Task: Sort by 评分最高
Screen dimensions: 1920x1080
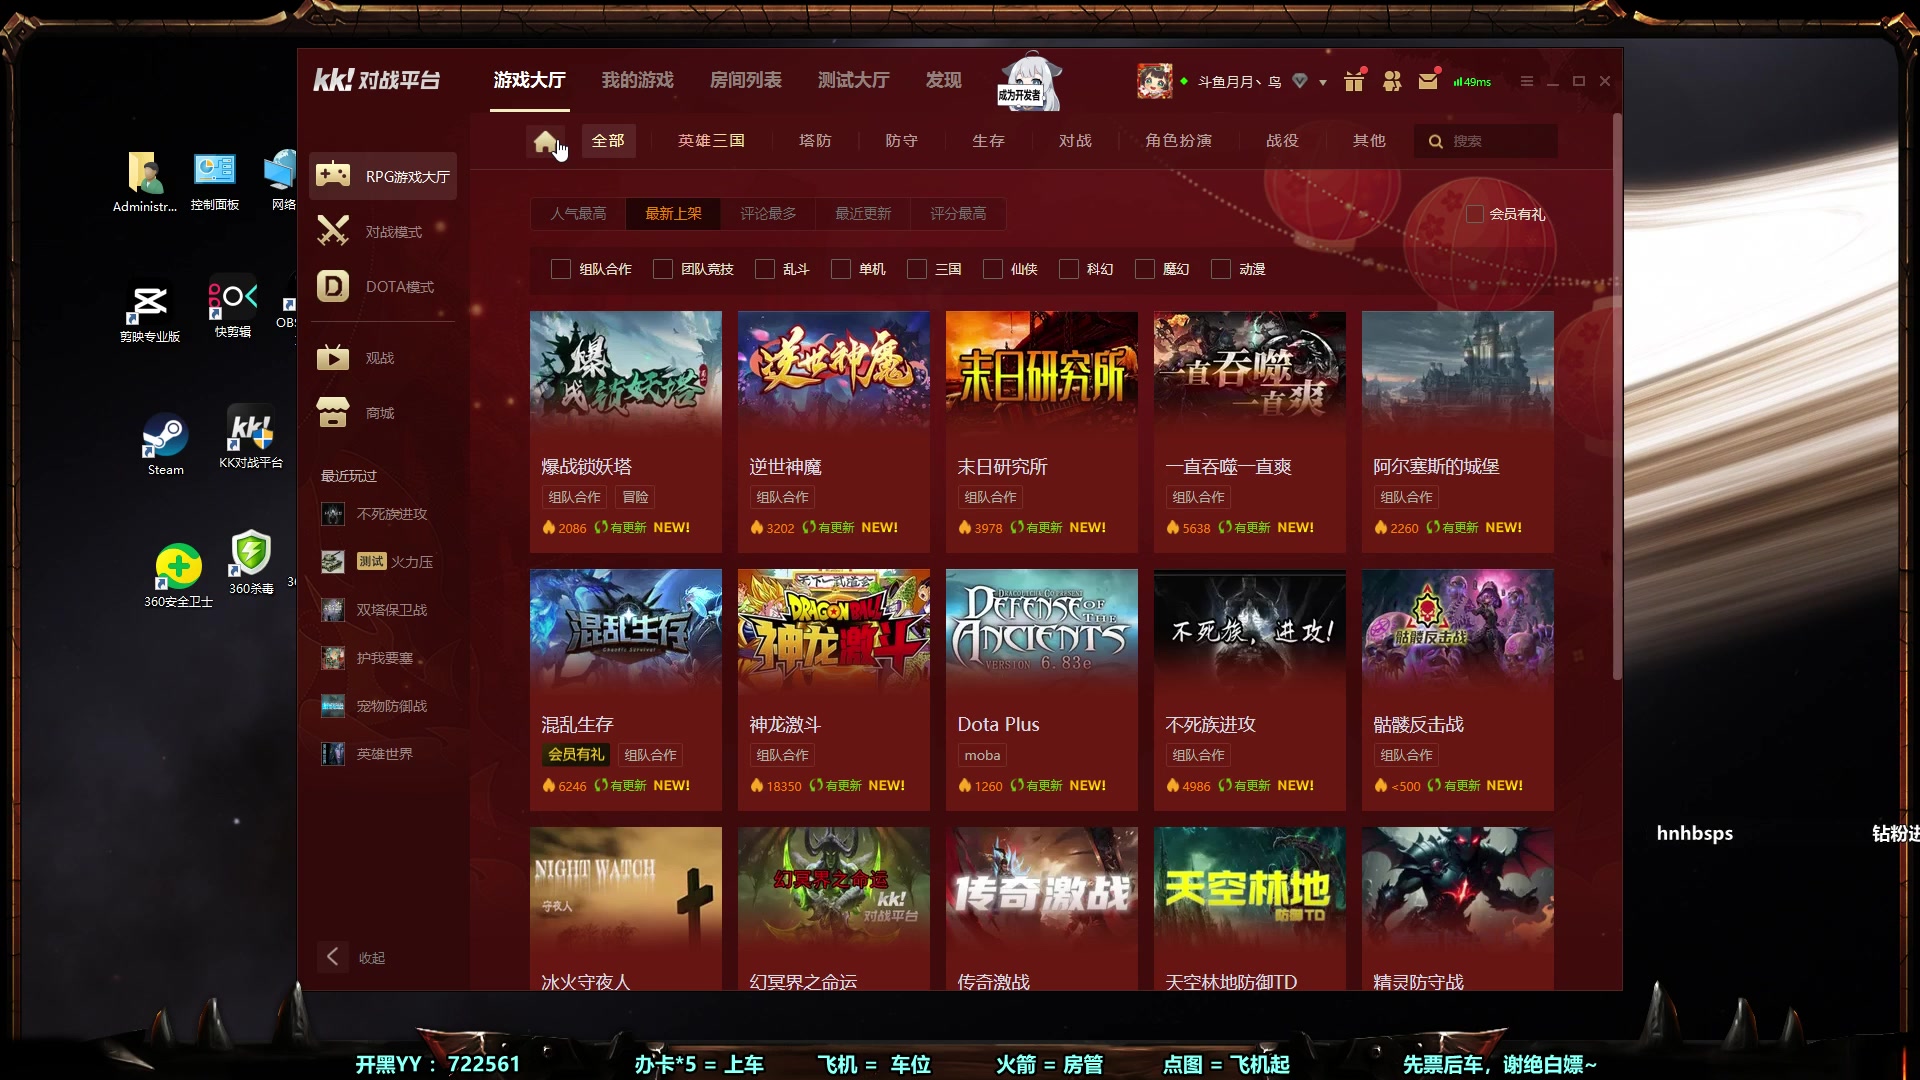Action: tap(958, 213)
